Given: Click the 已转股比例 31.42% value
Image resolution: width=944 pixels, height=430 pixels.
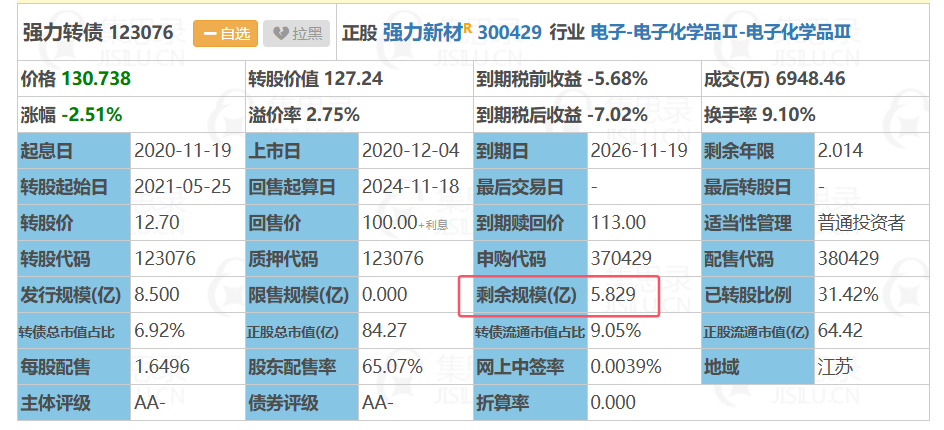Looking at the screenshot, I should (x=848, y=294).
